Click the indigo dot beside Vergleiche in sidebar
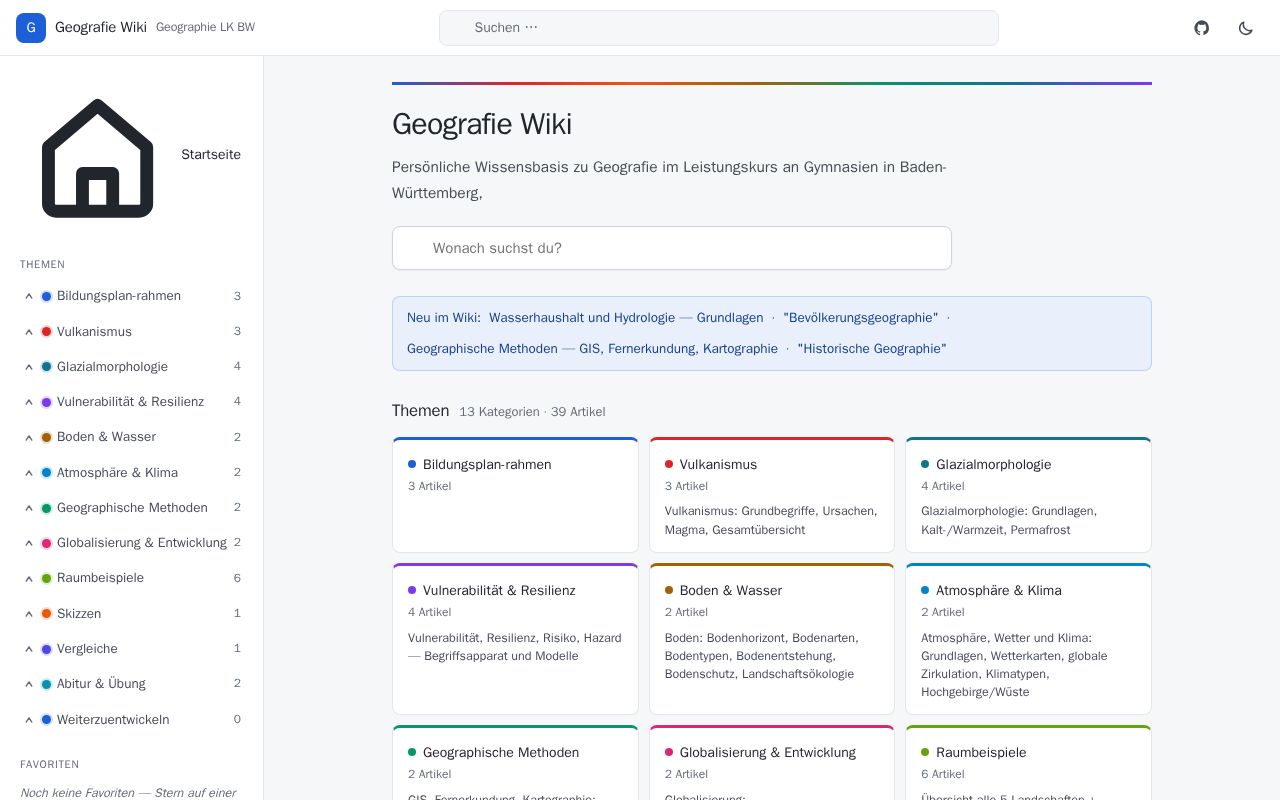1280x800 pixels. (x=46, y=649)
